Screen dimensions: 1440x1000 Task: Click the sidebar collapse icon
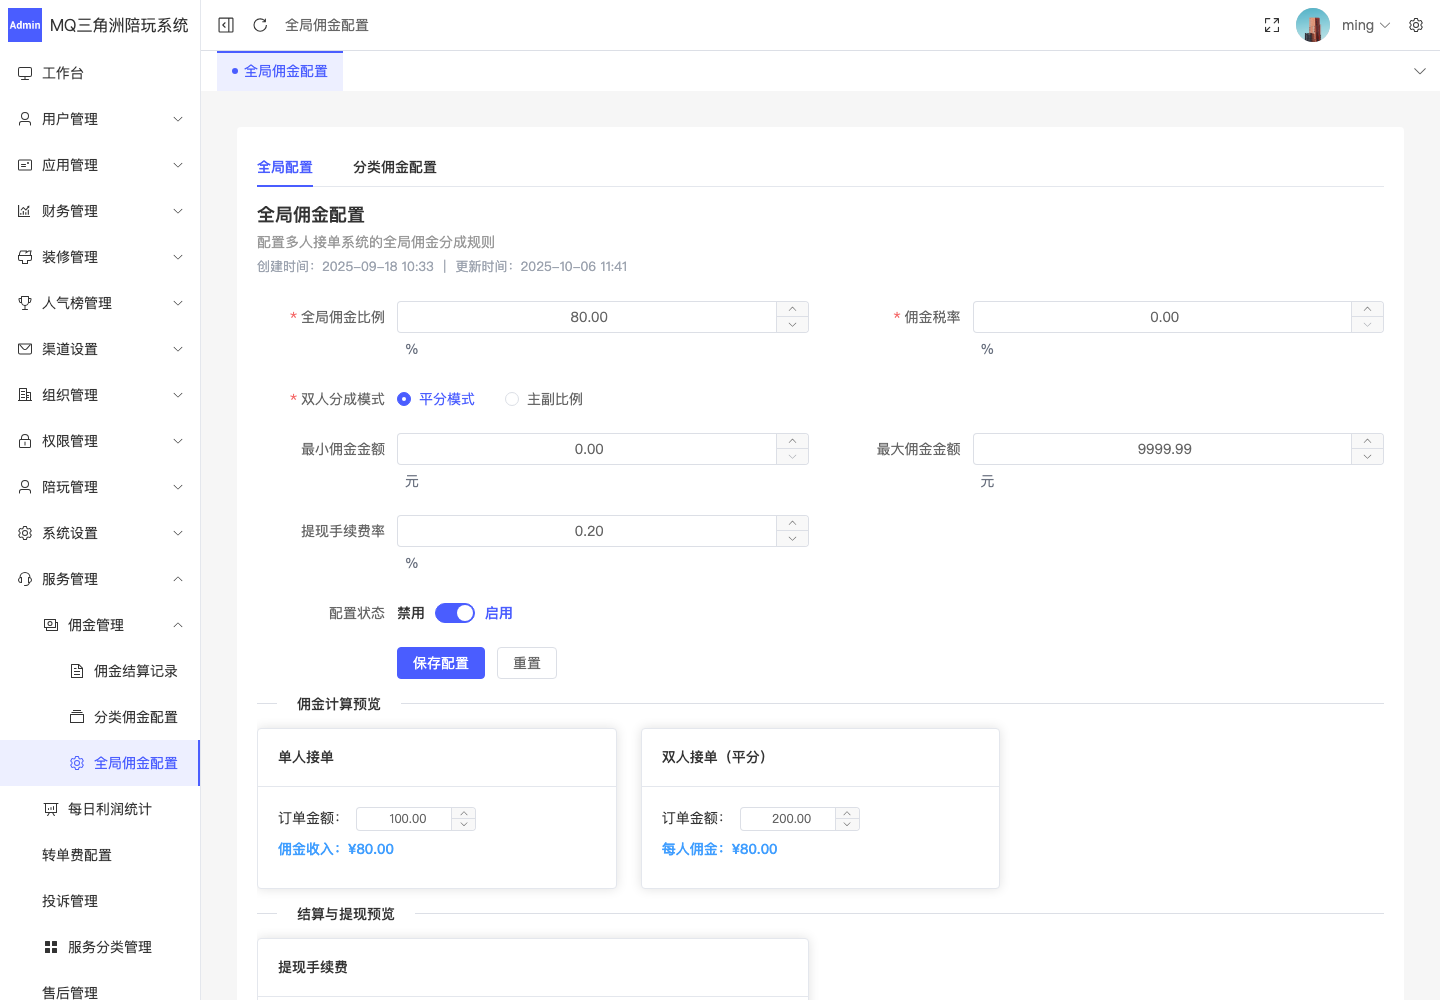pos(226,25)
